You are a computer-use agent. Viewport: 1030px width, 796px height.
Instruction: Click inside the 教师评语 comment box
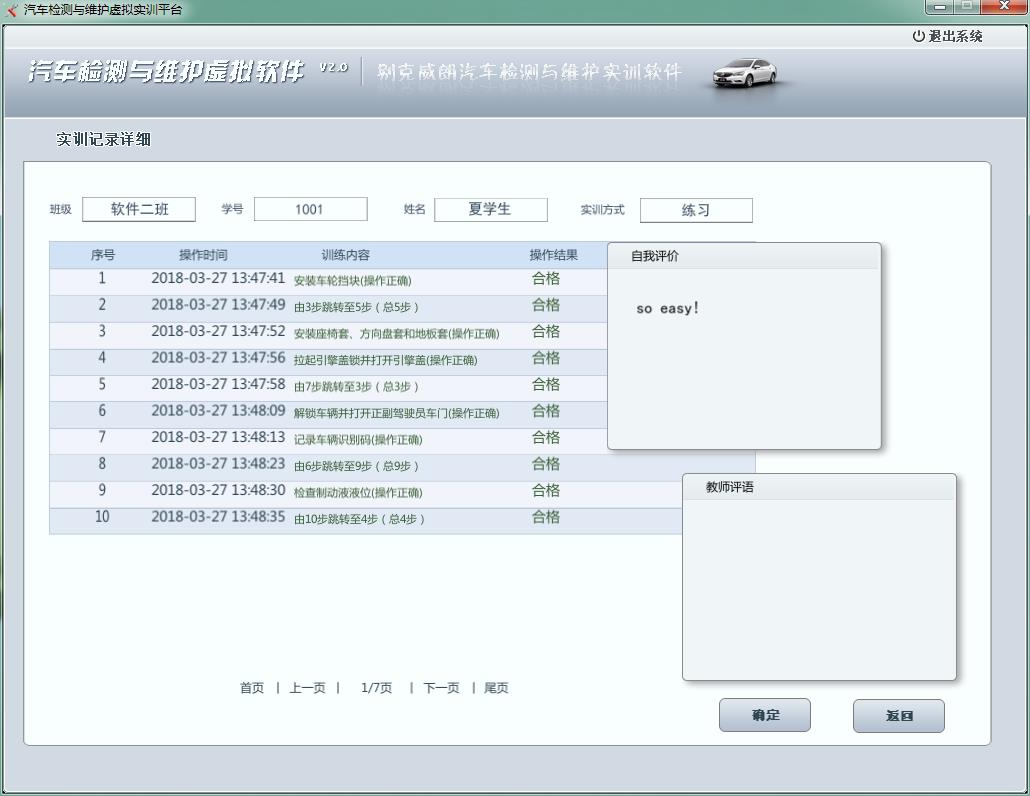(819, 588)
